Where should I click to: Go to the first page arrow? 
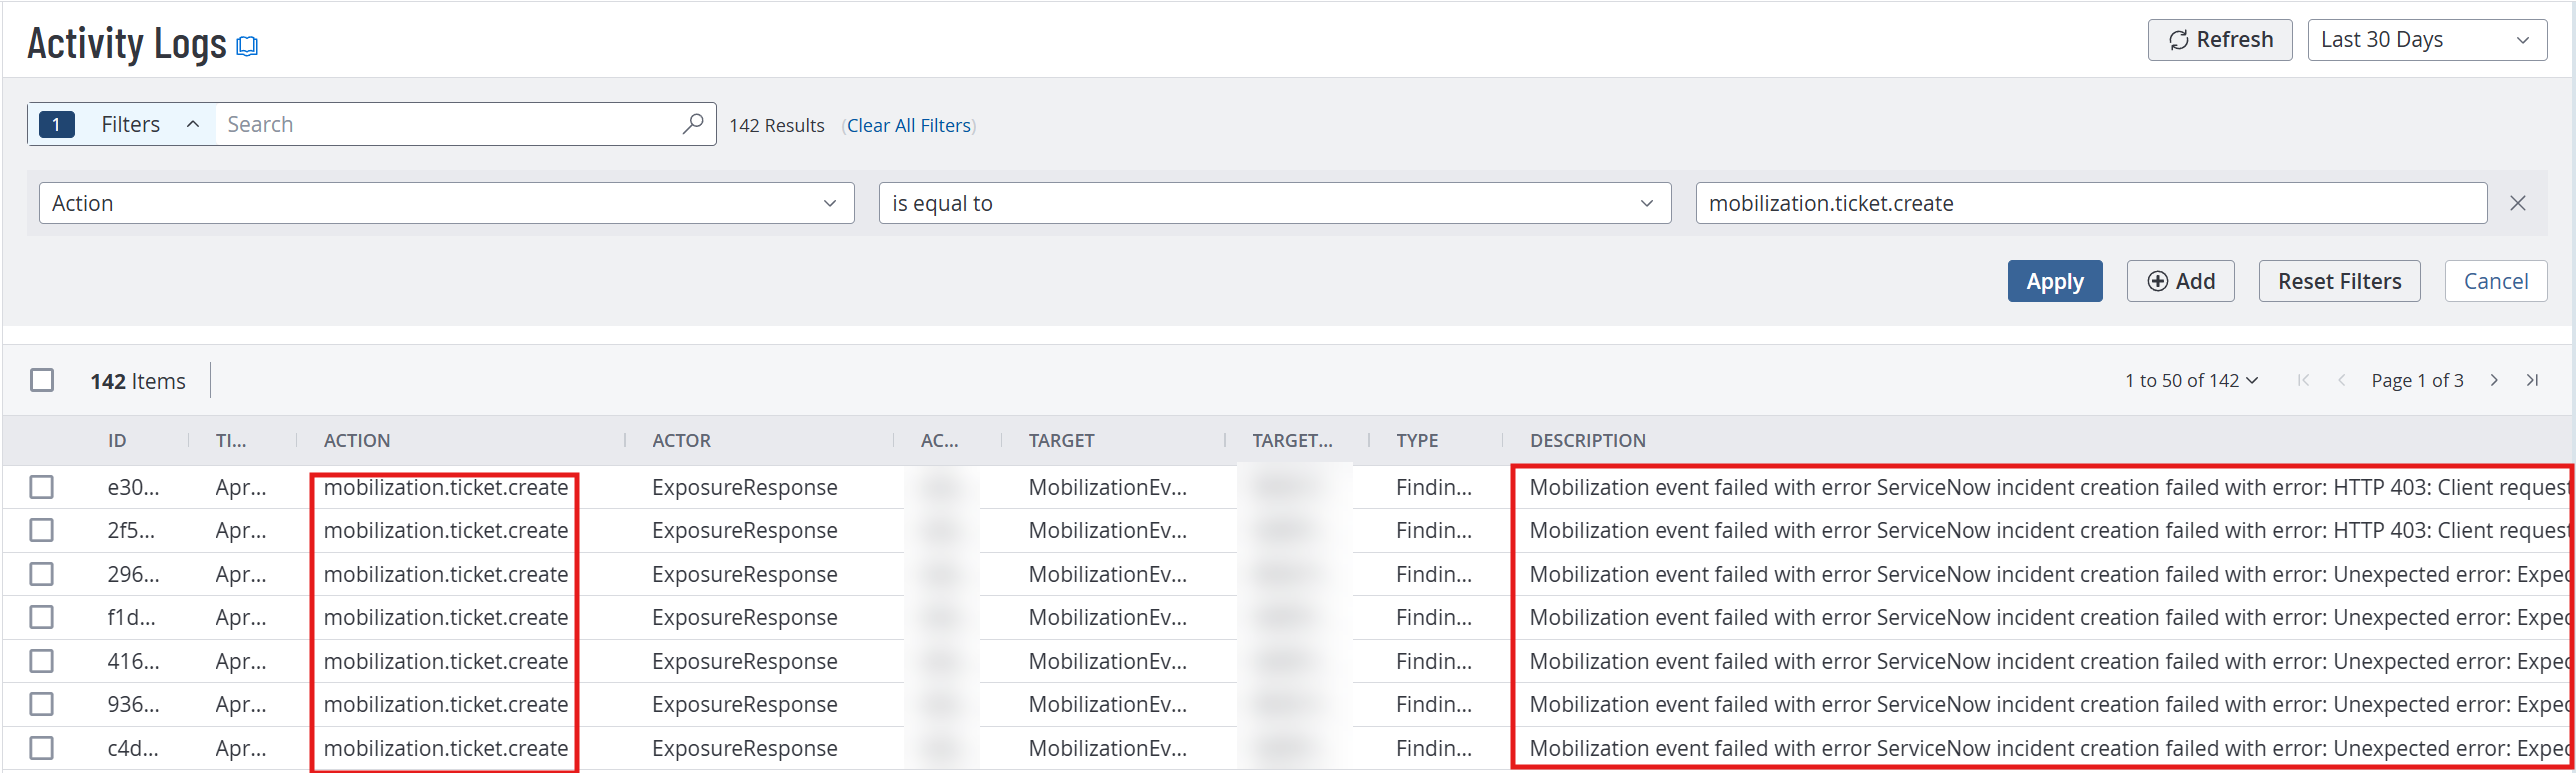pyautogui.click(x=2303, y=380)
